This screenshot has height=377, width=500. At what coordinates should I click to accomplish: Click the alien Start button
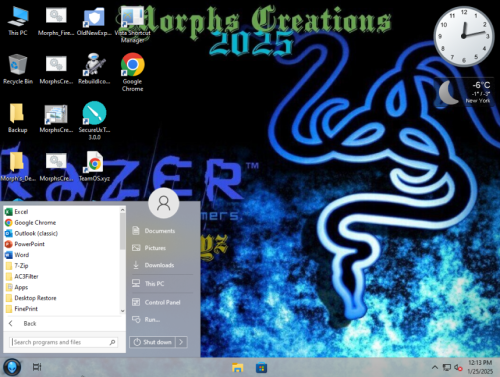click(x=12, y=367)
